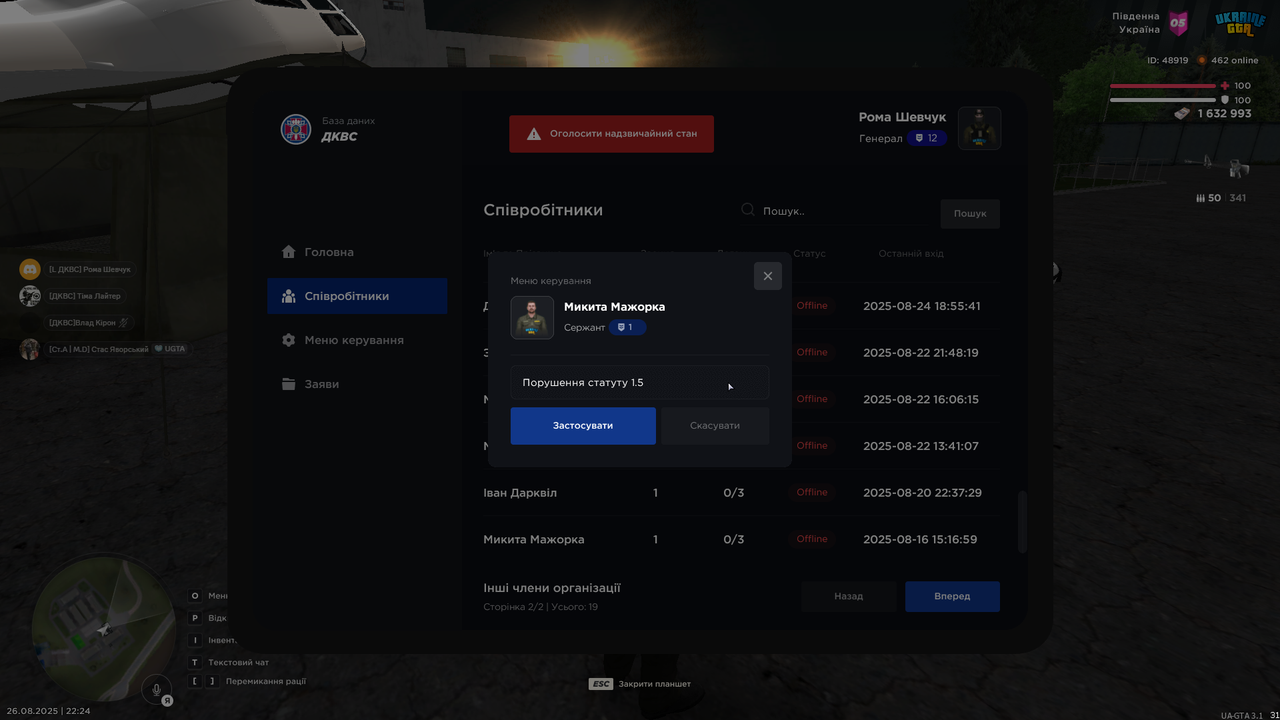The height and width of the screenshot is (720, 1280).
Task: Click the 0/3 value in Іван Дарквіл row
Action: coord(734,493)
